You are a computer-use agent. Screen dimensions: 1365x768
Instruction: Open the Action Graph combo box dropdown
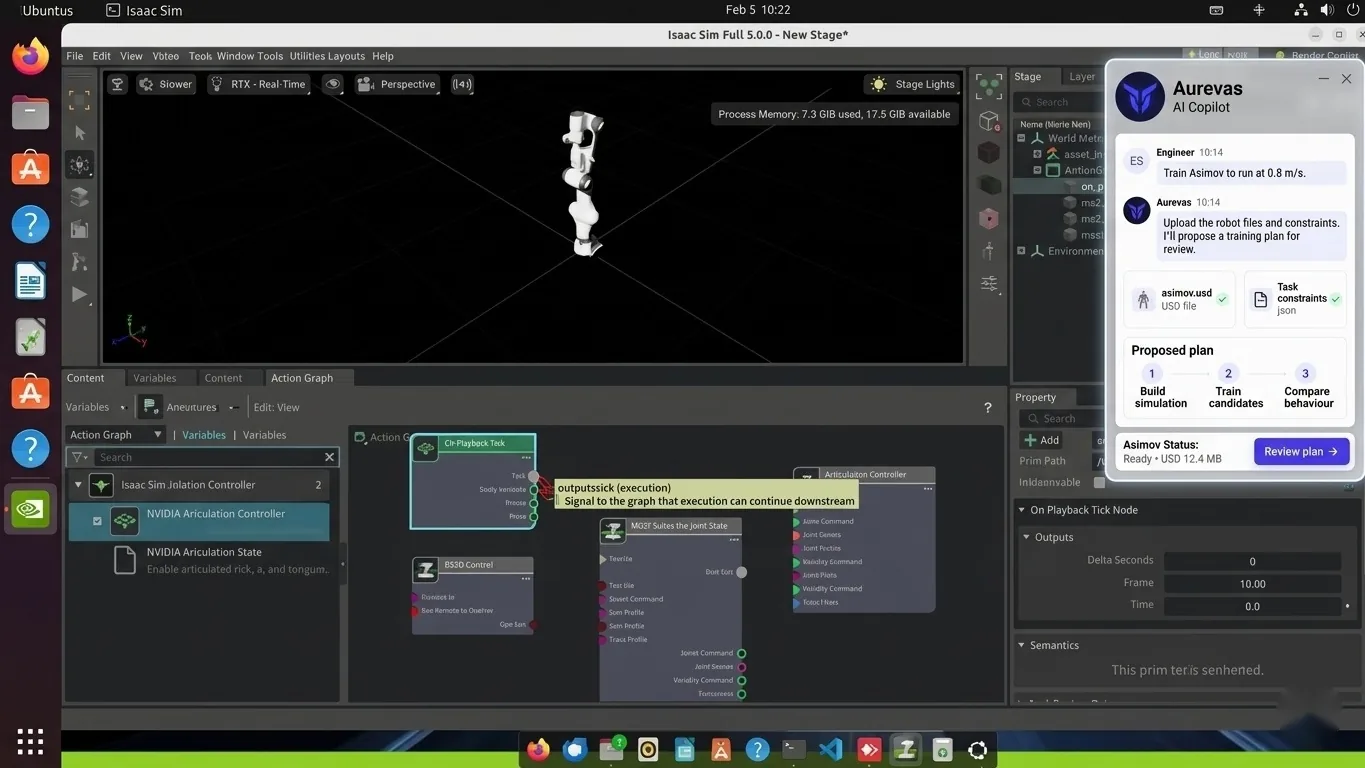115,435
